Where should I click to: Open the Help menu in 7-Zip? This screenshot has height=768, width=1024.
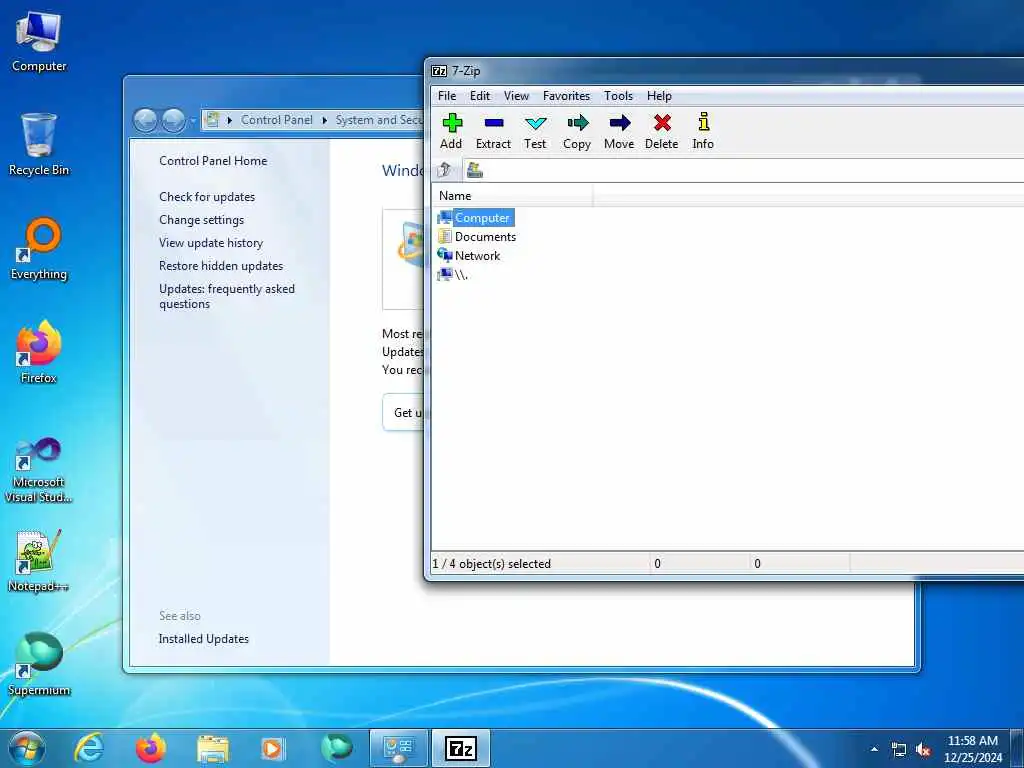pos(659,96)
